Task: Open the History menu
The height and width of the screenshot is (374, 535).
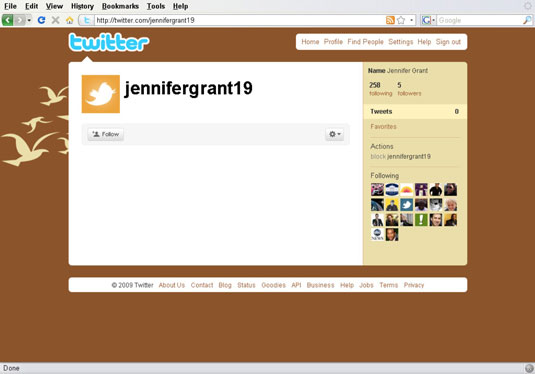Action: (82, 6)
